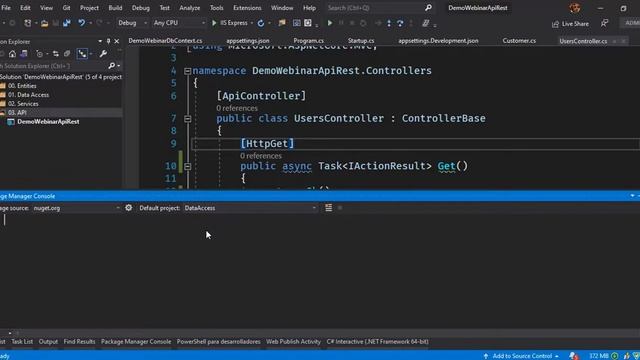
Task: Open Package Manager settings gear icon
Action: 129,208
